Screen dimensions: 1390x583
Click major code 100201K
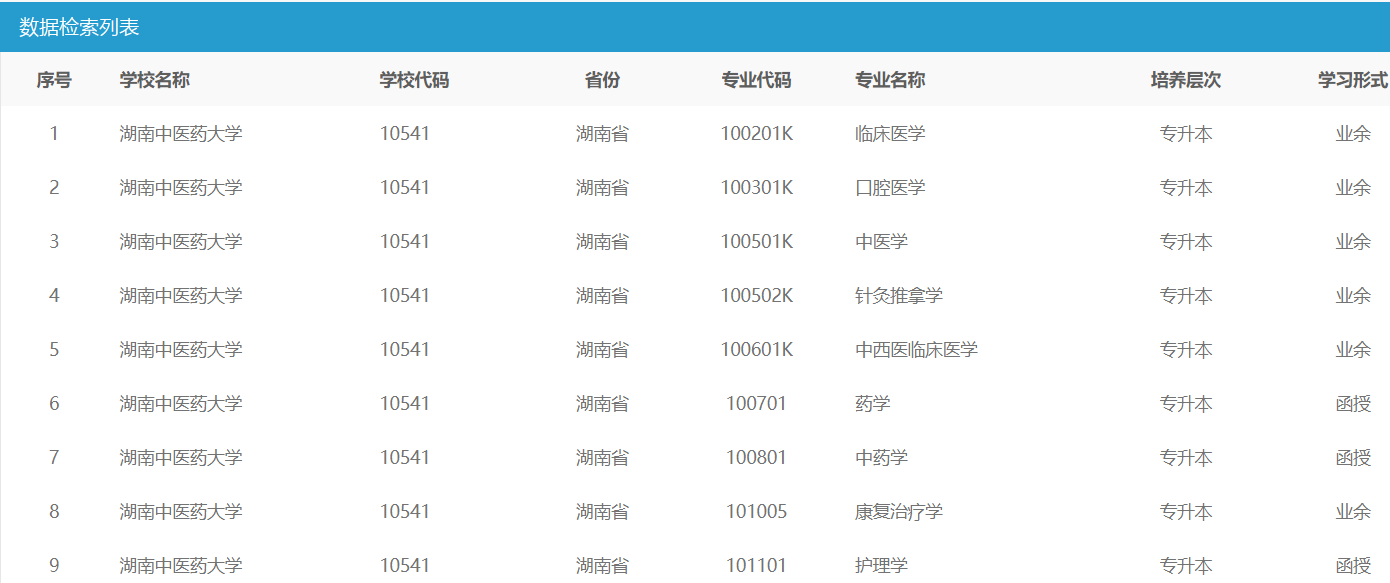click(756, 134)
